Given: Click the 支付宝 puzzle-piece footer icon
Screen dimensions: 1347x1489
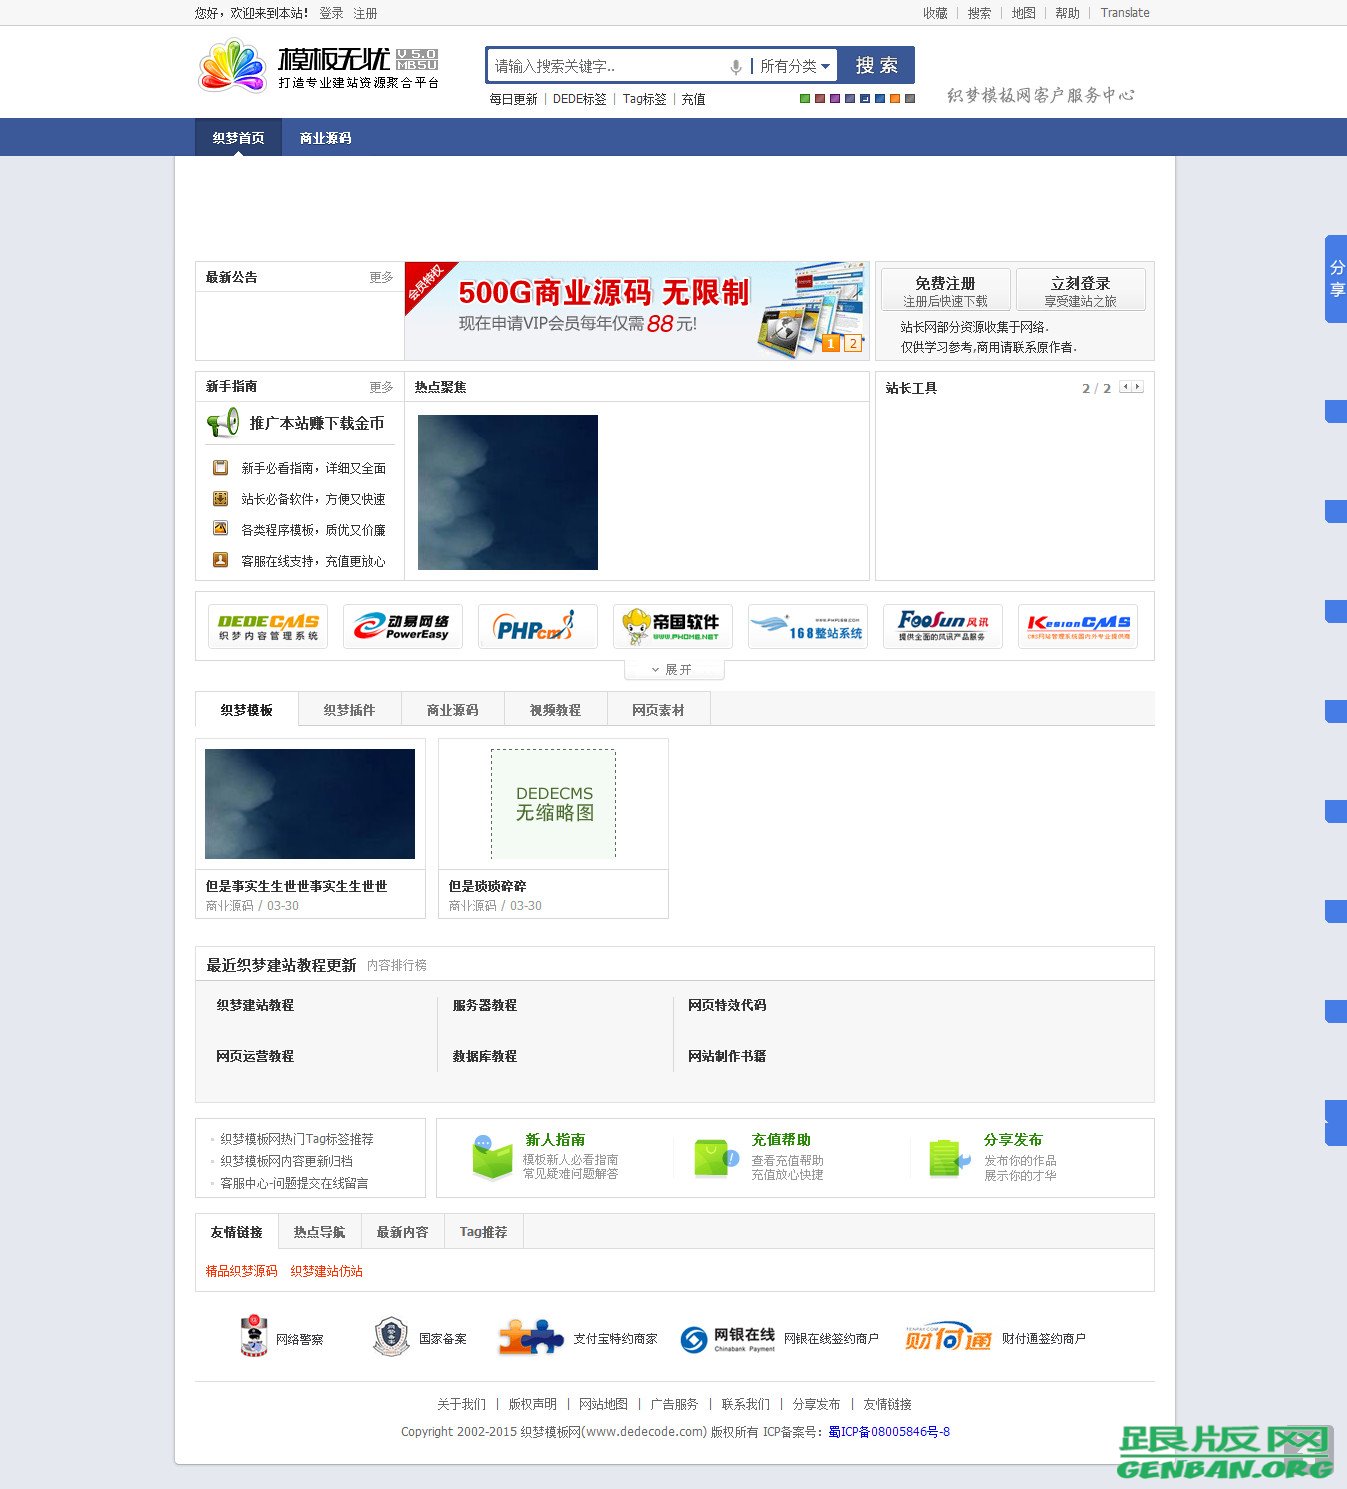Looking at the screenshot, I should point(531,1337).
